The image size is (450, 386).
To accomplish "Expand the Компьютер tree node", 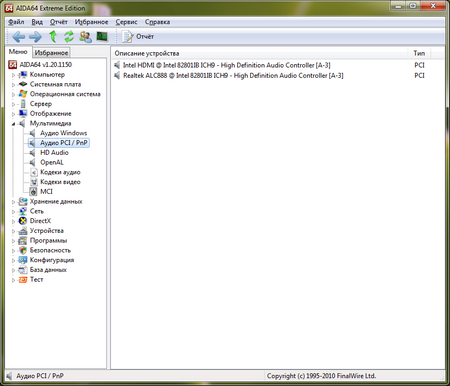I will pos(13,75).
